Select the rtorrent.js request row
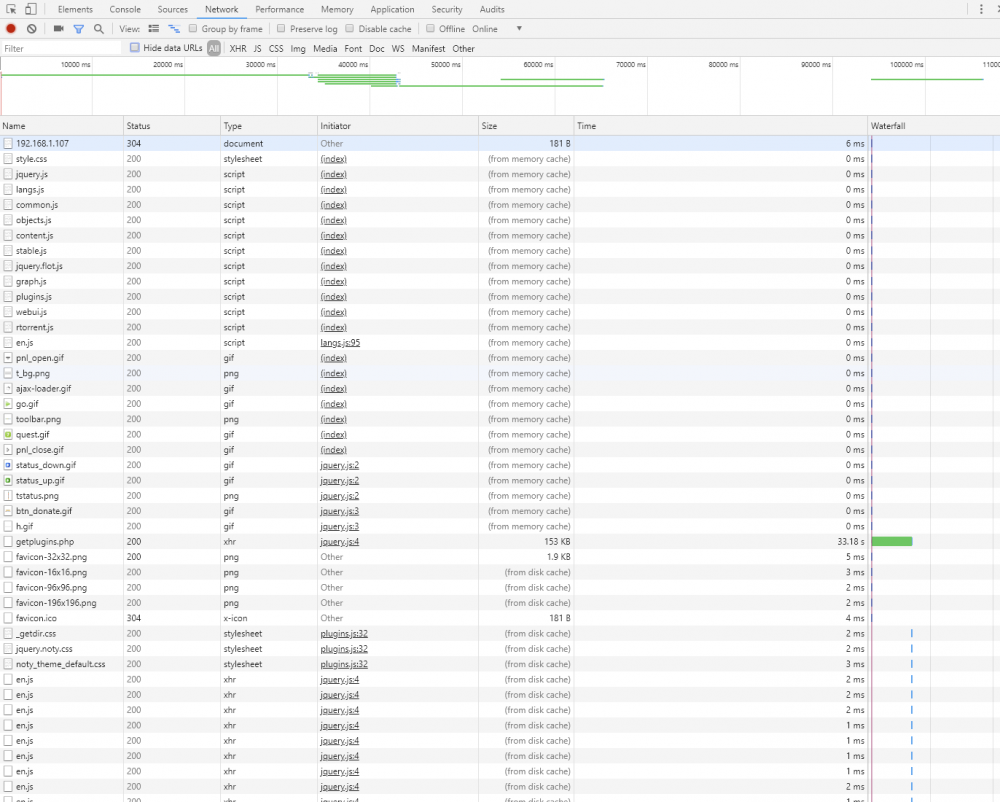 click(500, 328)
